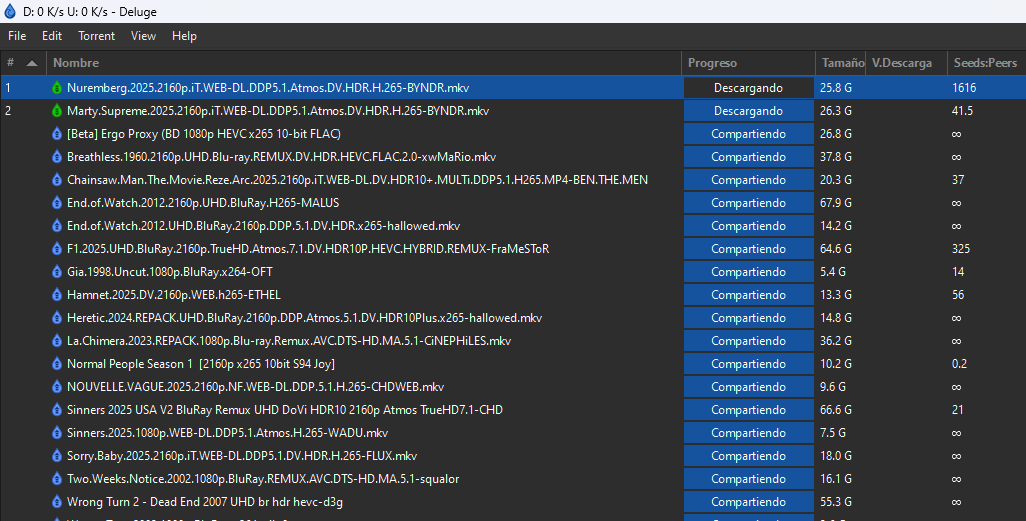Click the Compartiendo status for Gia.1998.Uncut
Viewport: 1026px width, 521px height.
[749, 272]
